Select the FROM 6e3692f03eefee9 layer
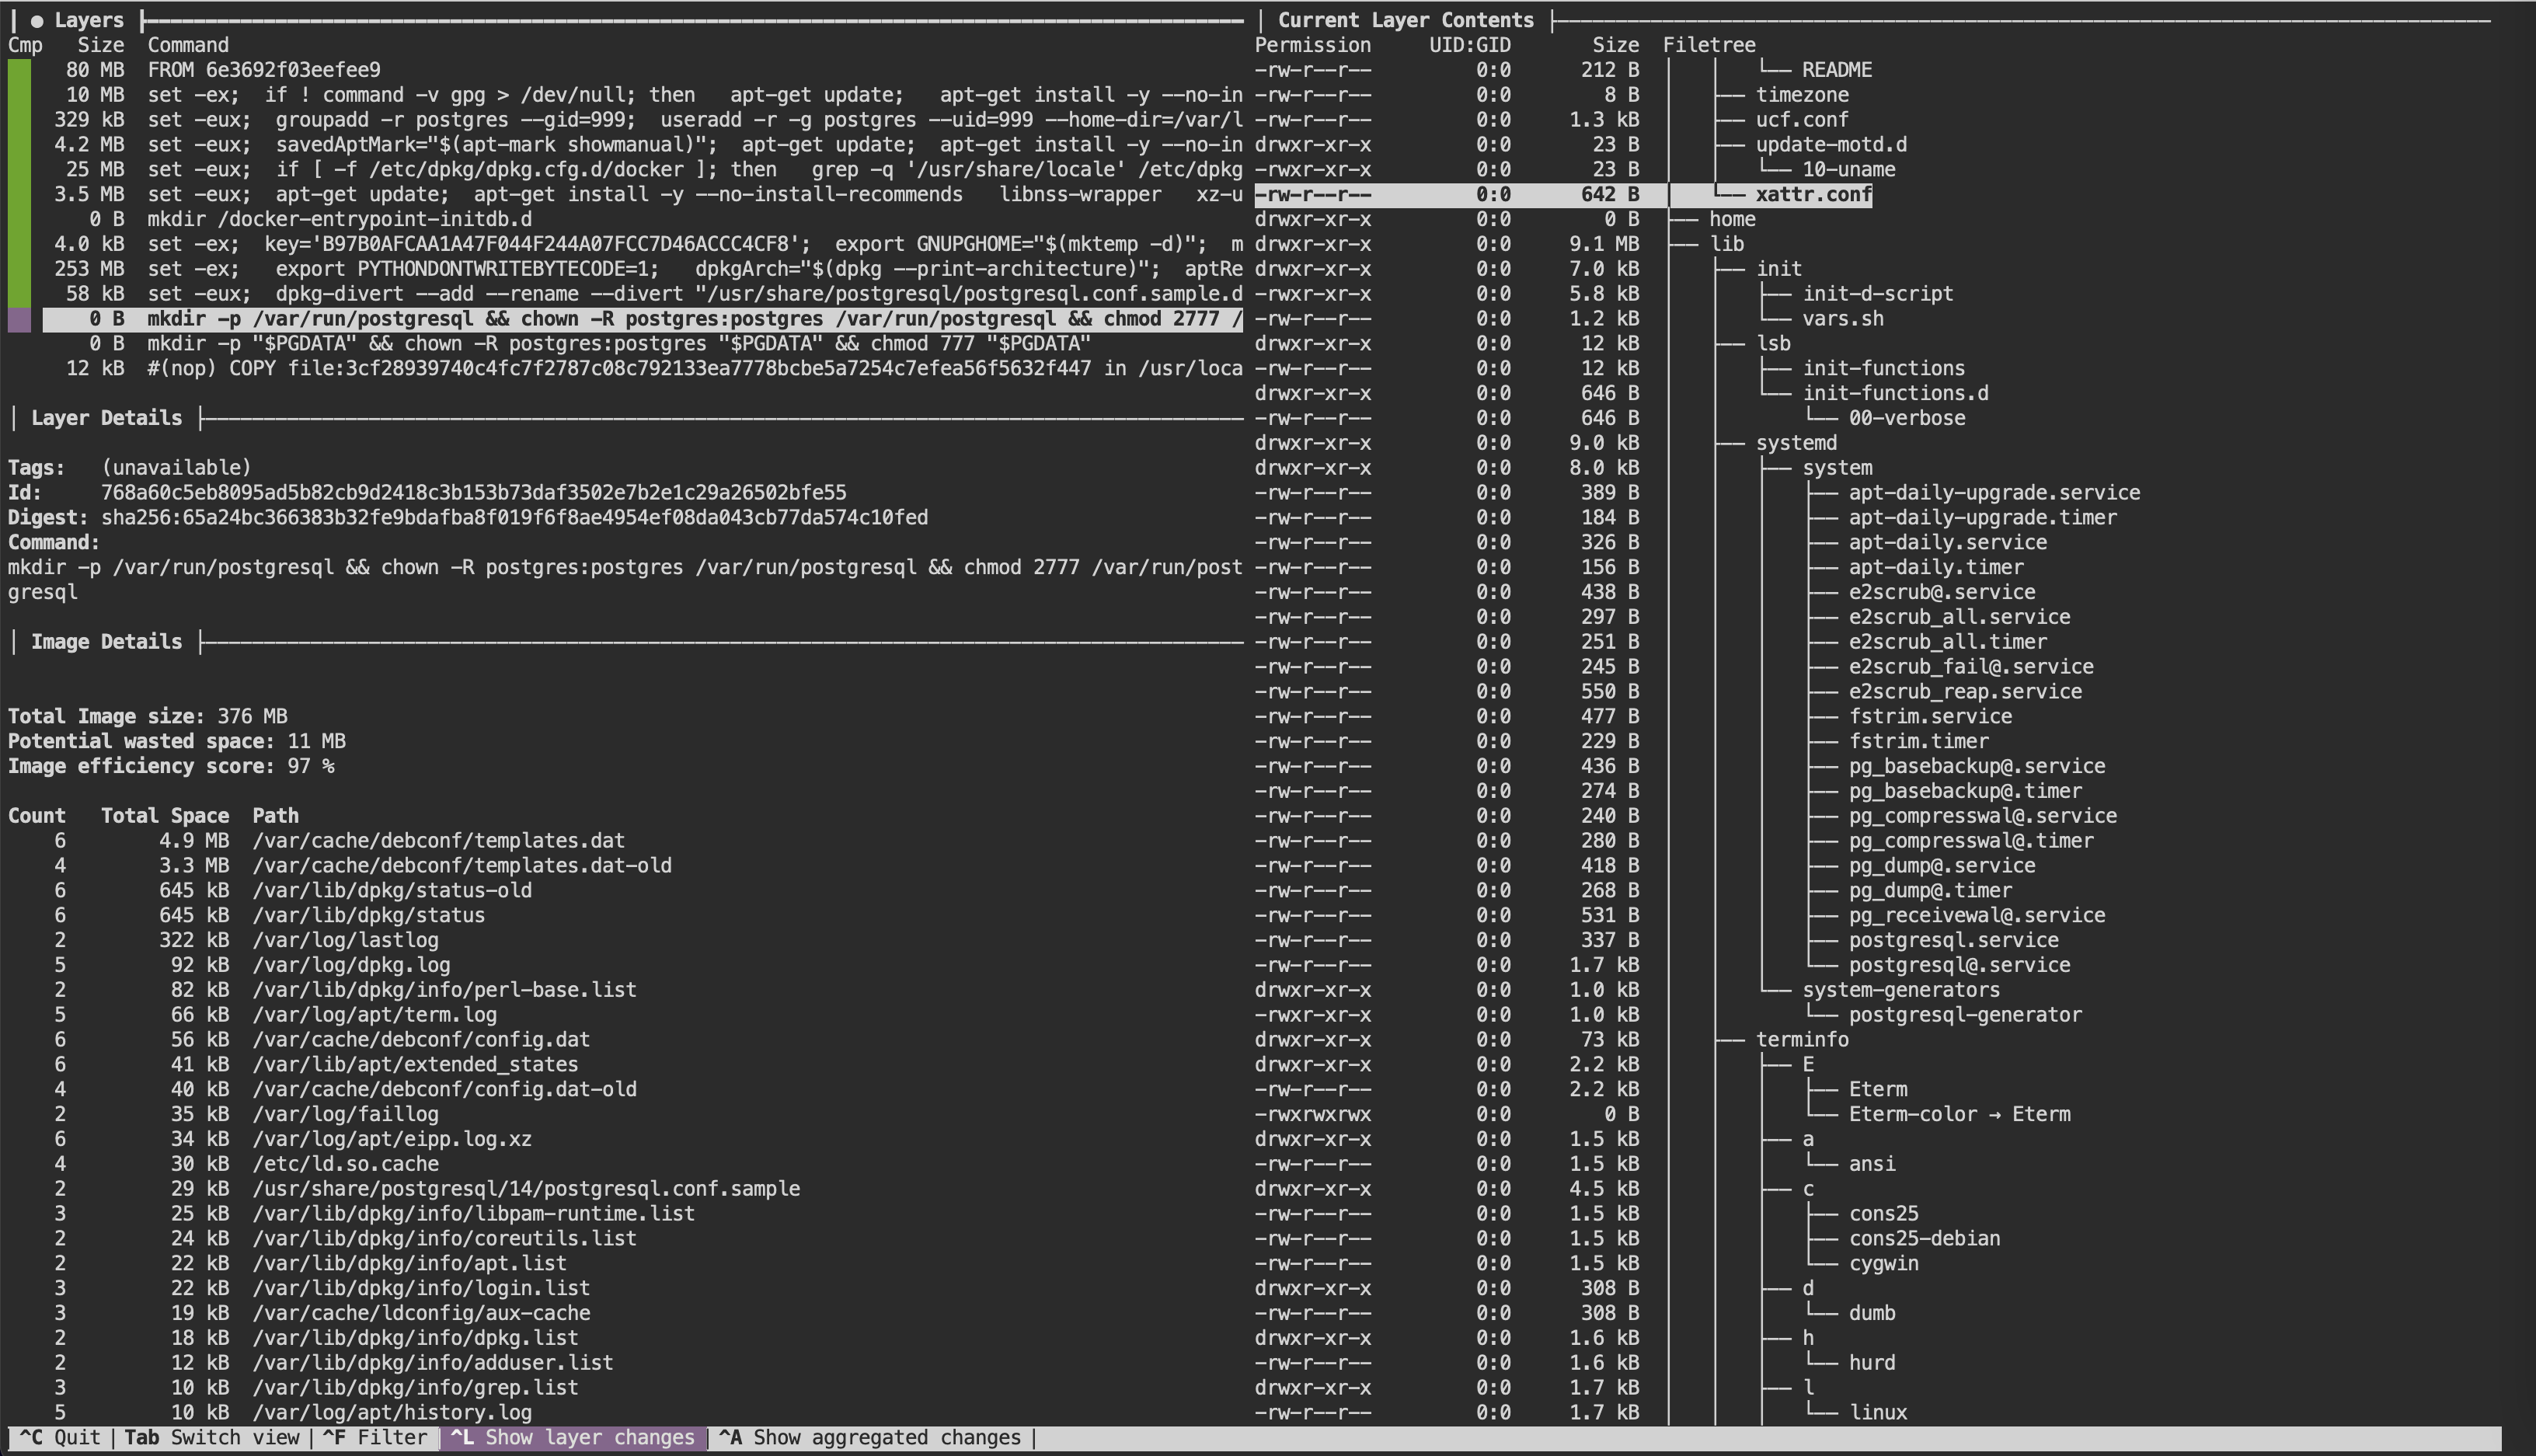This screenshot has height=1456, width=2536. point(263,70)
